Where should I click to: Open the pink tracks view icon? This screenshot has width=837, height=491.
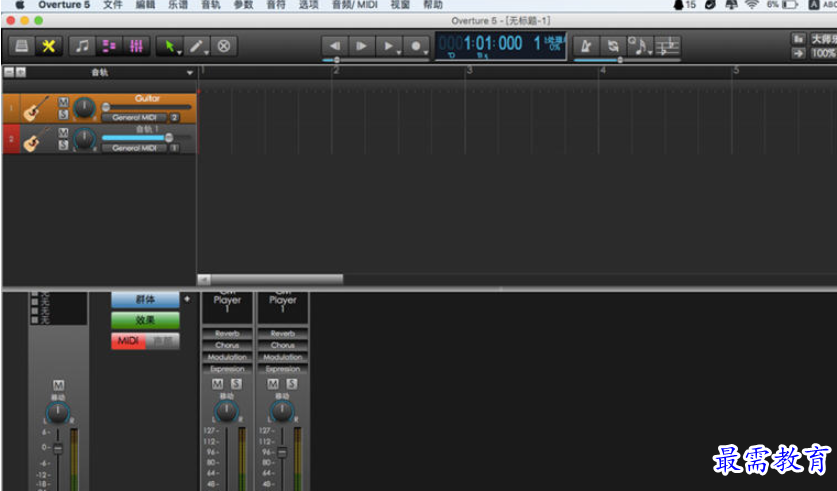[109, 46]
